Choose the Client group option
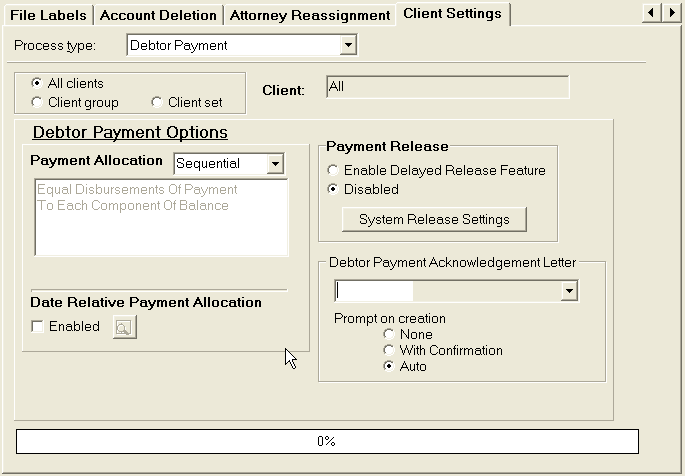The image size is (685, 476). [x=38, y=102]
